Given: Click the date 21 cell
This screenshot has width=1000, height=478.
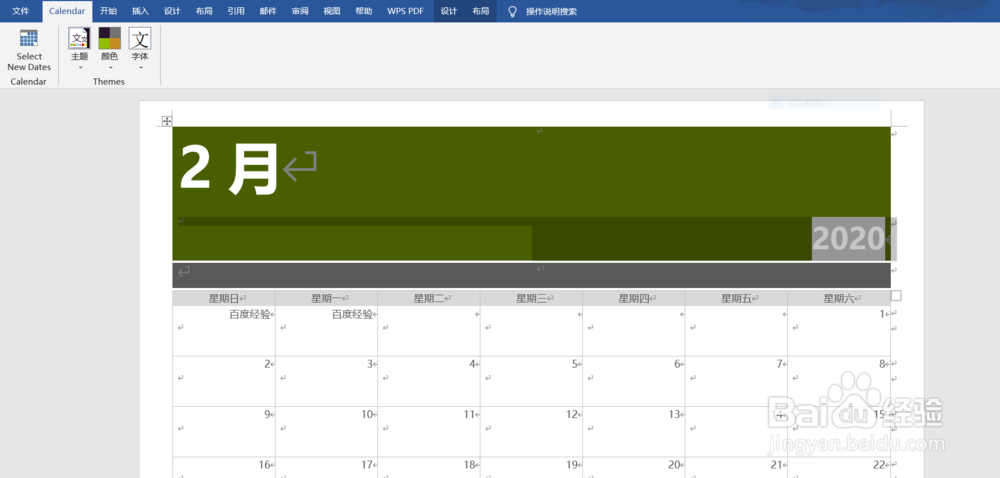Looking at the screenshot, I should tap(736, 468).
